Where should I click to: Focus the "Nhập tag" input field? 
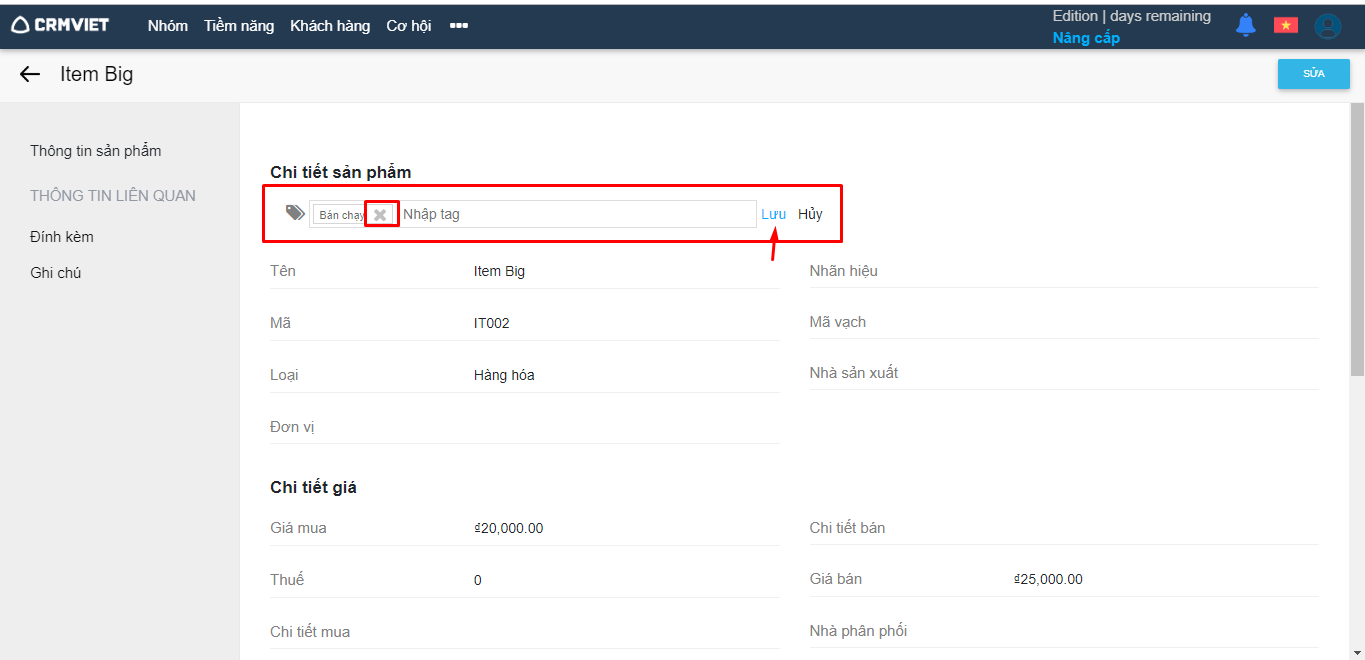tap(575, 214)
